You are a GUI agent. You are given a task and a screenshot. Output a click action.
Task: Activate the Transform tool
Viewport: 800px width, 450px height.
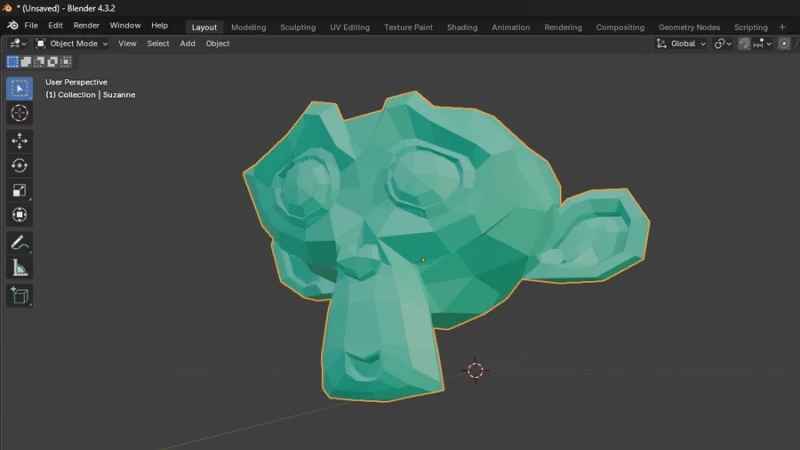click(x=19, y=215)
